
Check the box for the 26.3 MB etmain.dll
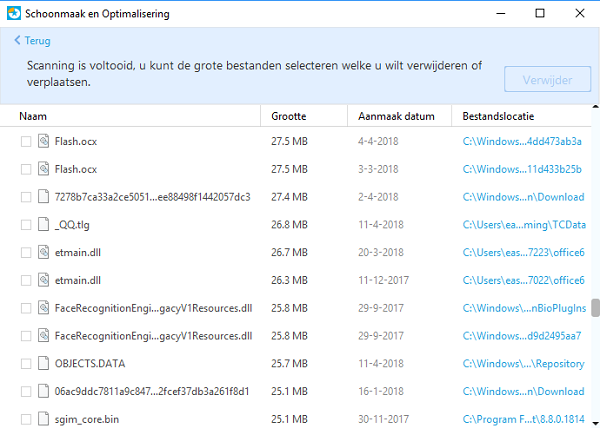click(26, 280)
